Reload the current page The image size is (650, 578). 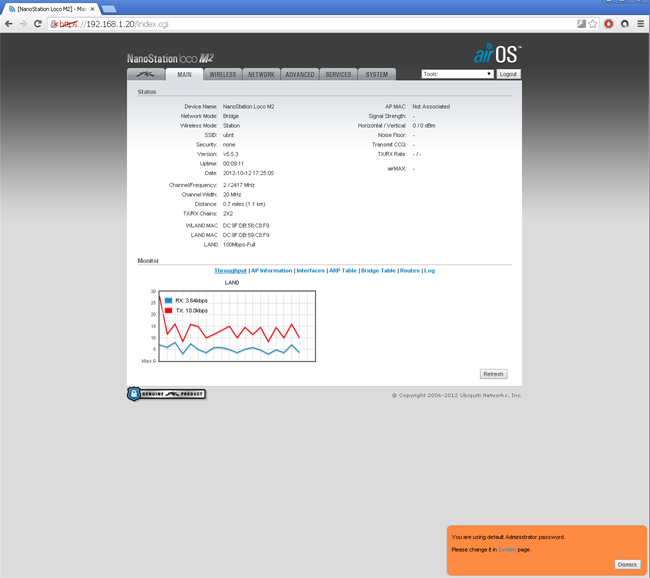pos(38,24)
